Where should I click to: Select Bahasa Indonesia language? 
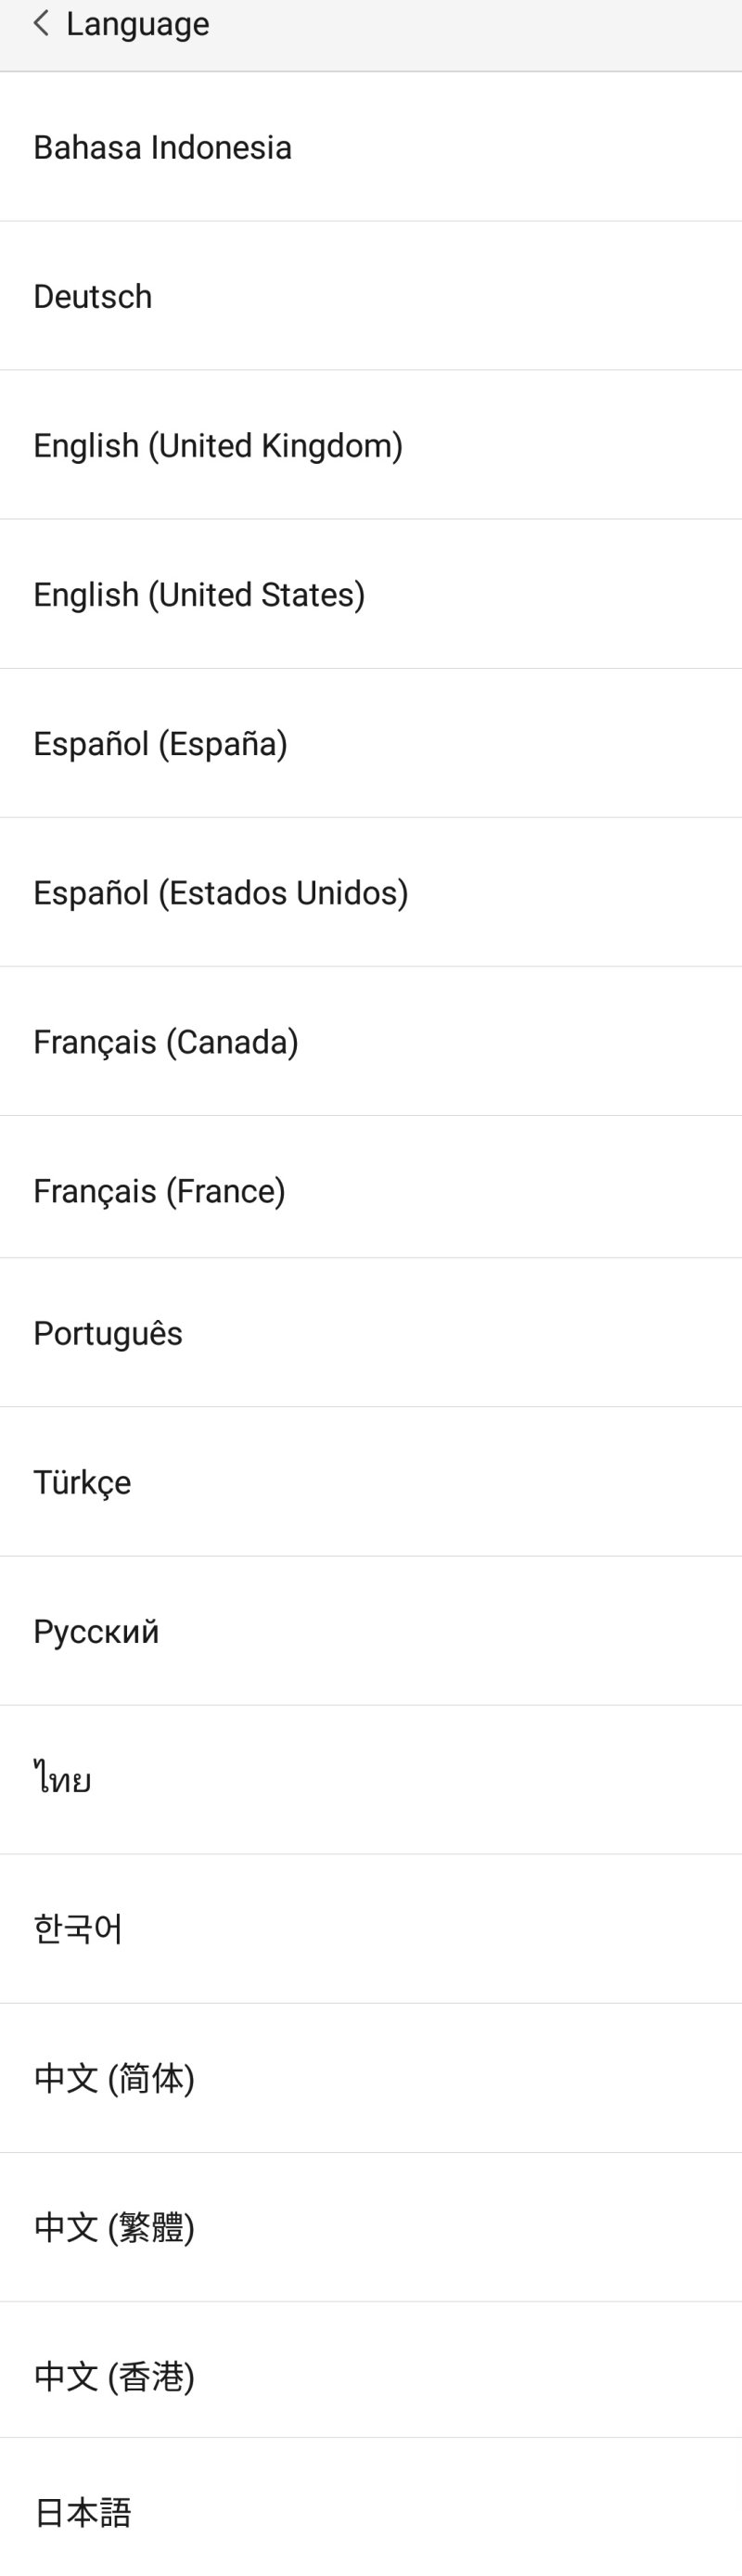coord(163,148)
